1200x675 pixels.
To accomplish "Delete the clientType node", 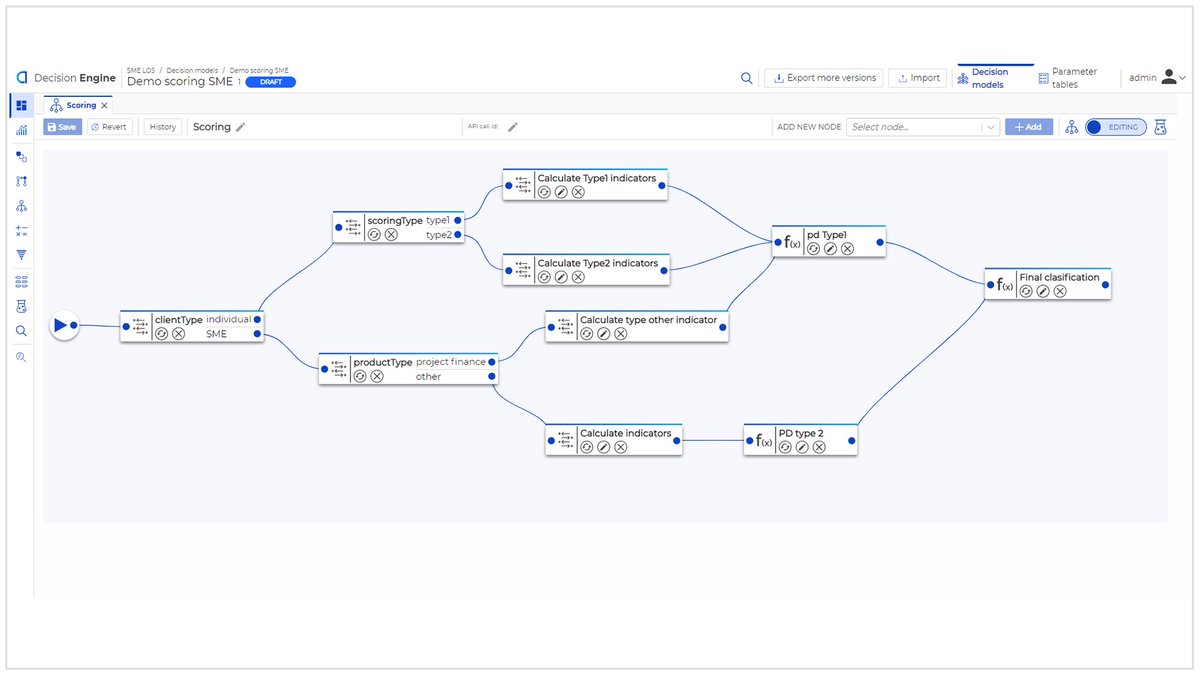I will (178, 334).
